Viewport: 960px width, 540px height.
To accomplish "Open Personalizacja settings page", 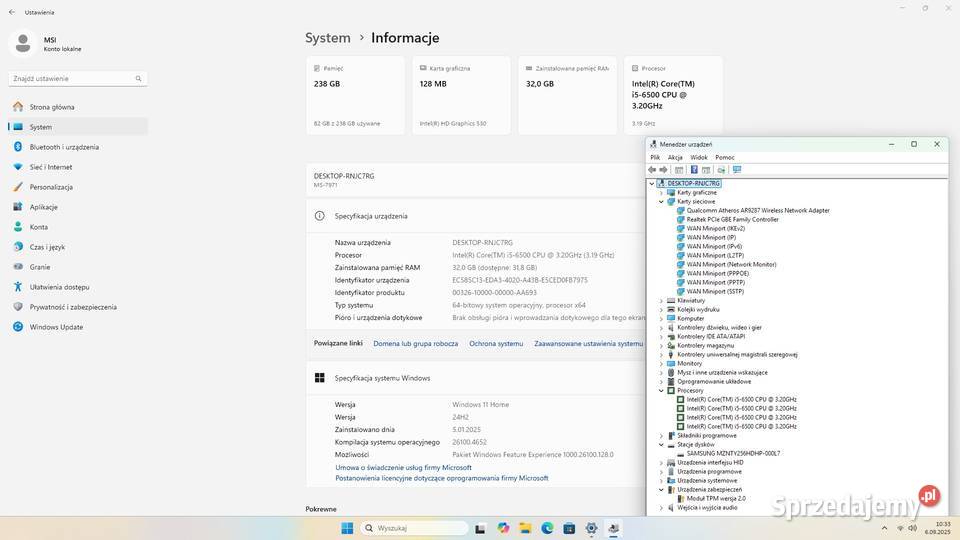I will tap(78, 187).
